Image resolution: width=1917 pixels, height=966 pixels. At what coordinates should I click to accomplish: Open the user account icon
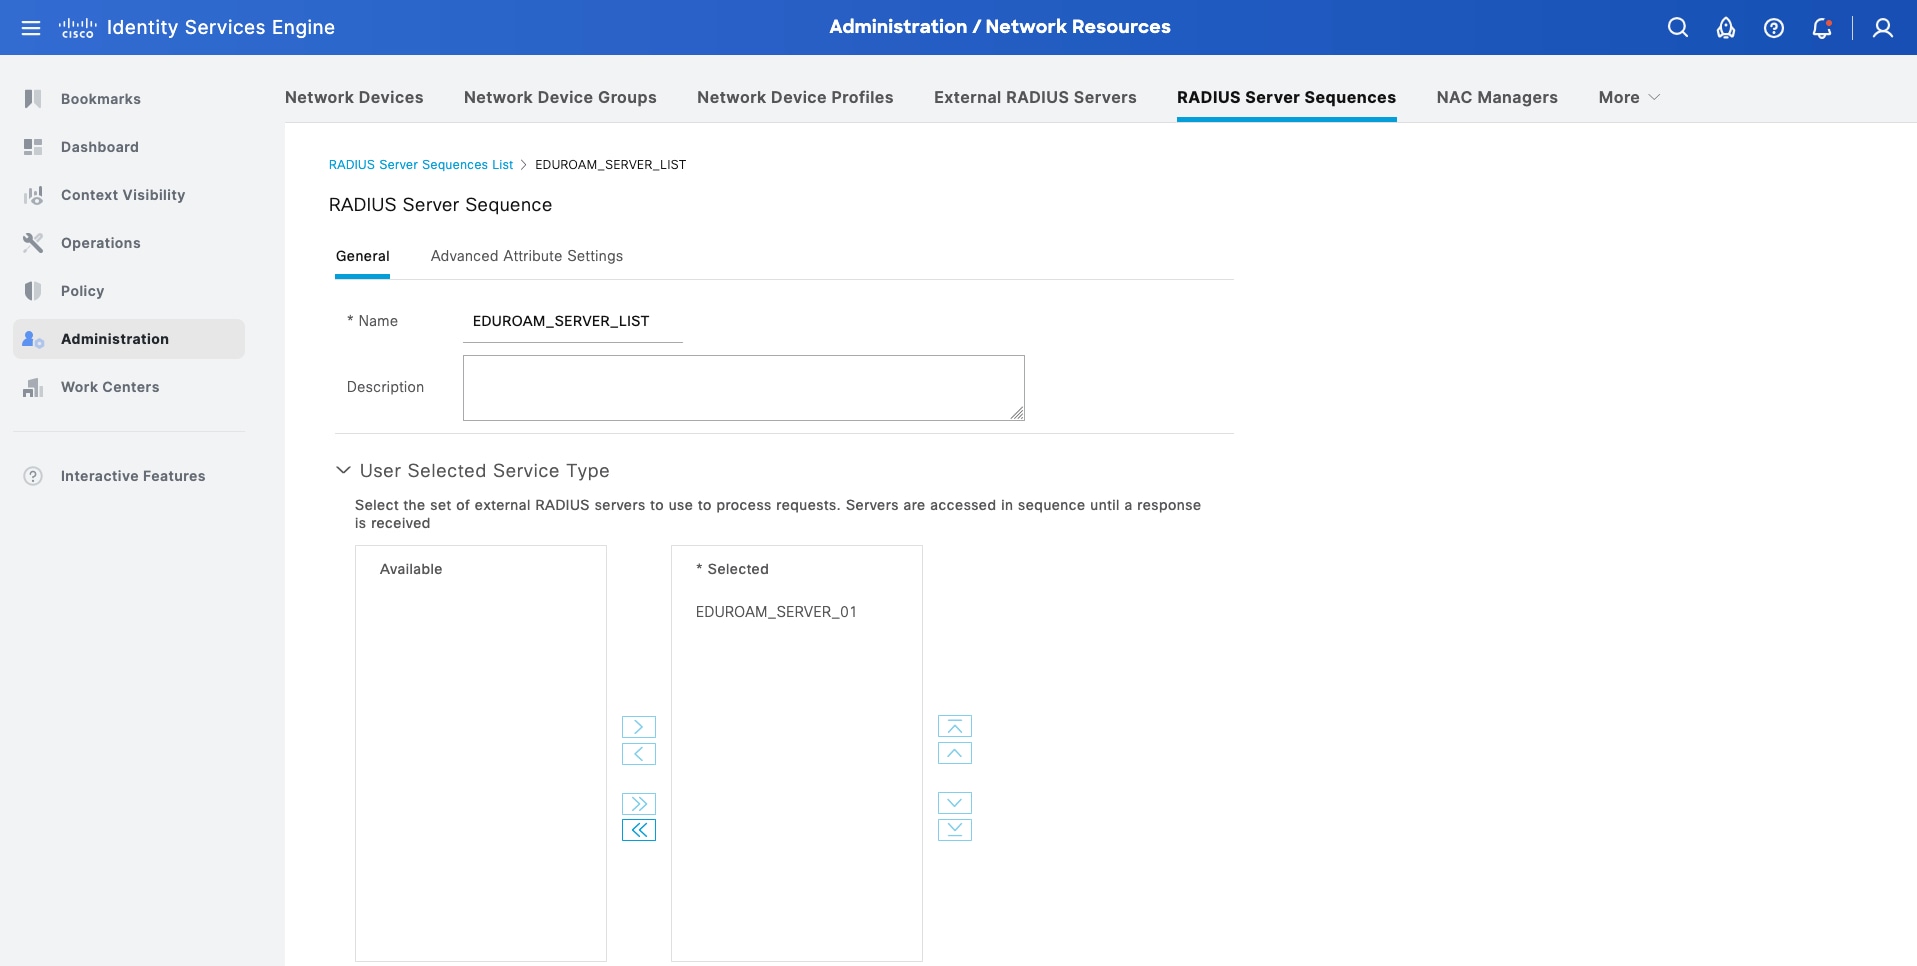[1883, 28]
